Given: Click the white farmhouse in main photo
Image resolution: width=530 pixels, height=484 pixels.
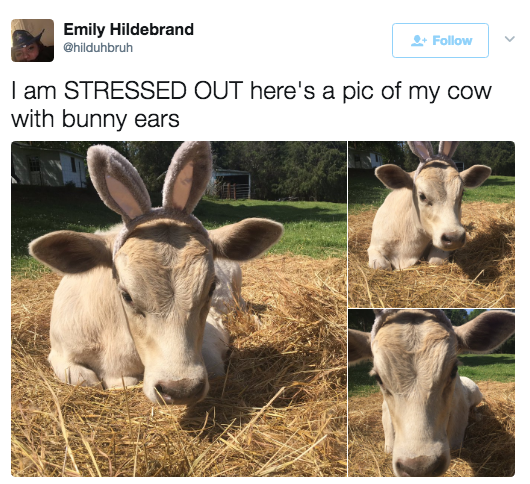Looking at the screenshot, I should (x=49, y=165).
